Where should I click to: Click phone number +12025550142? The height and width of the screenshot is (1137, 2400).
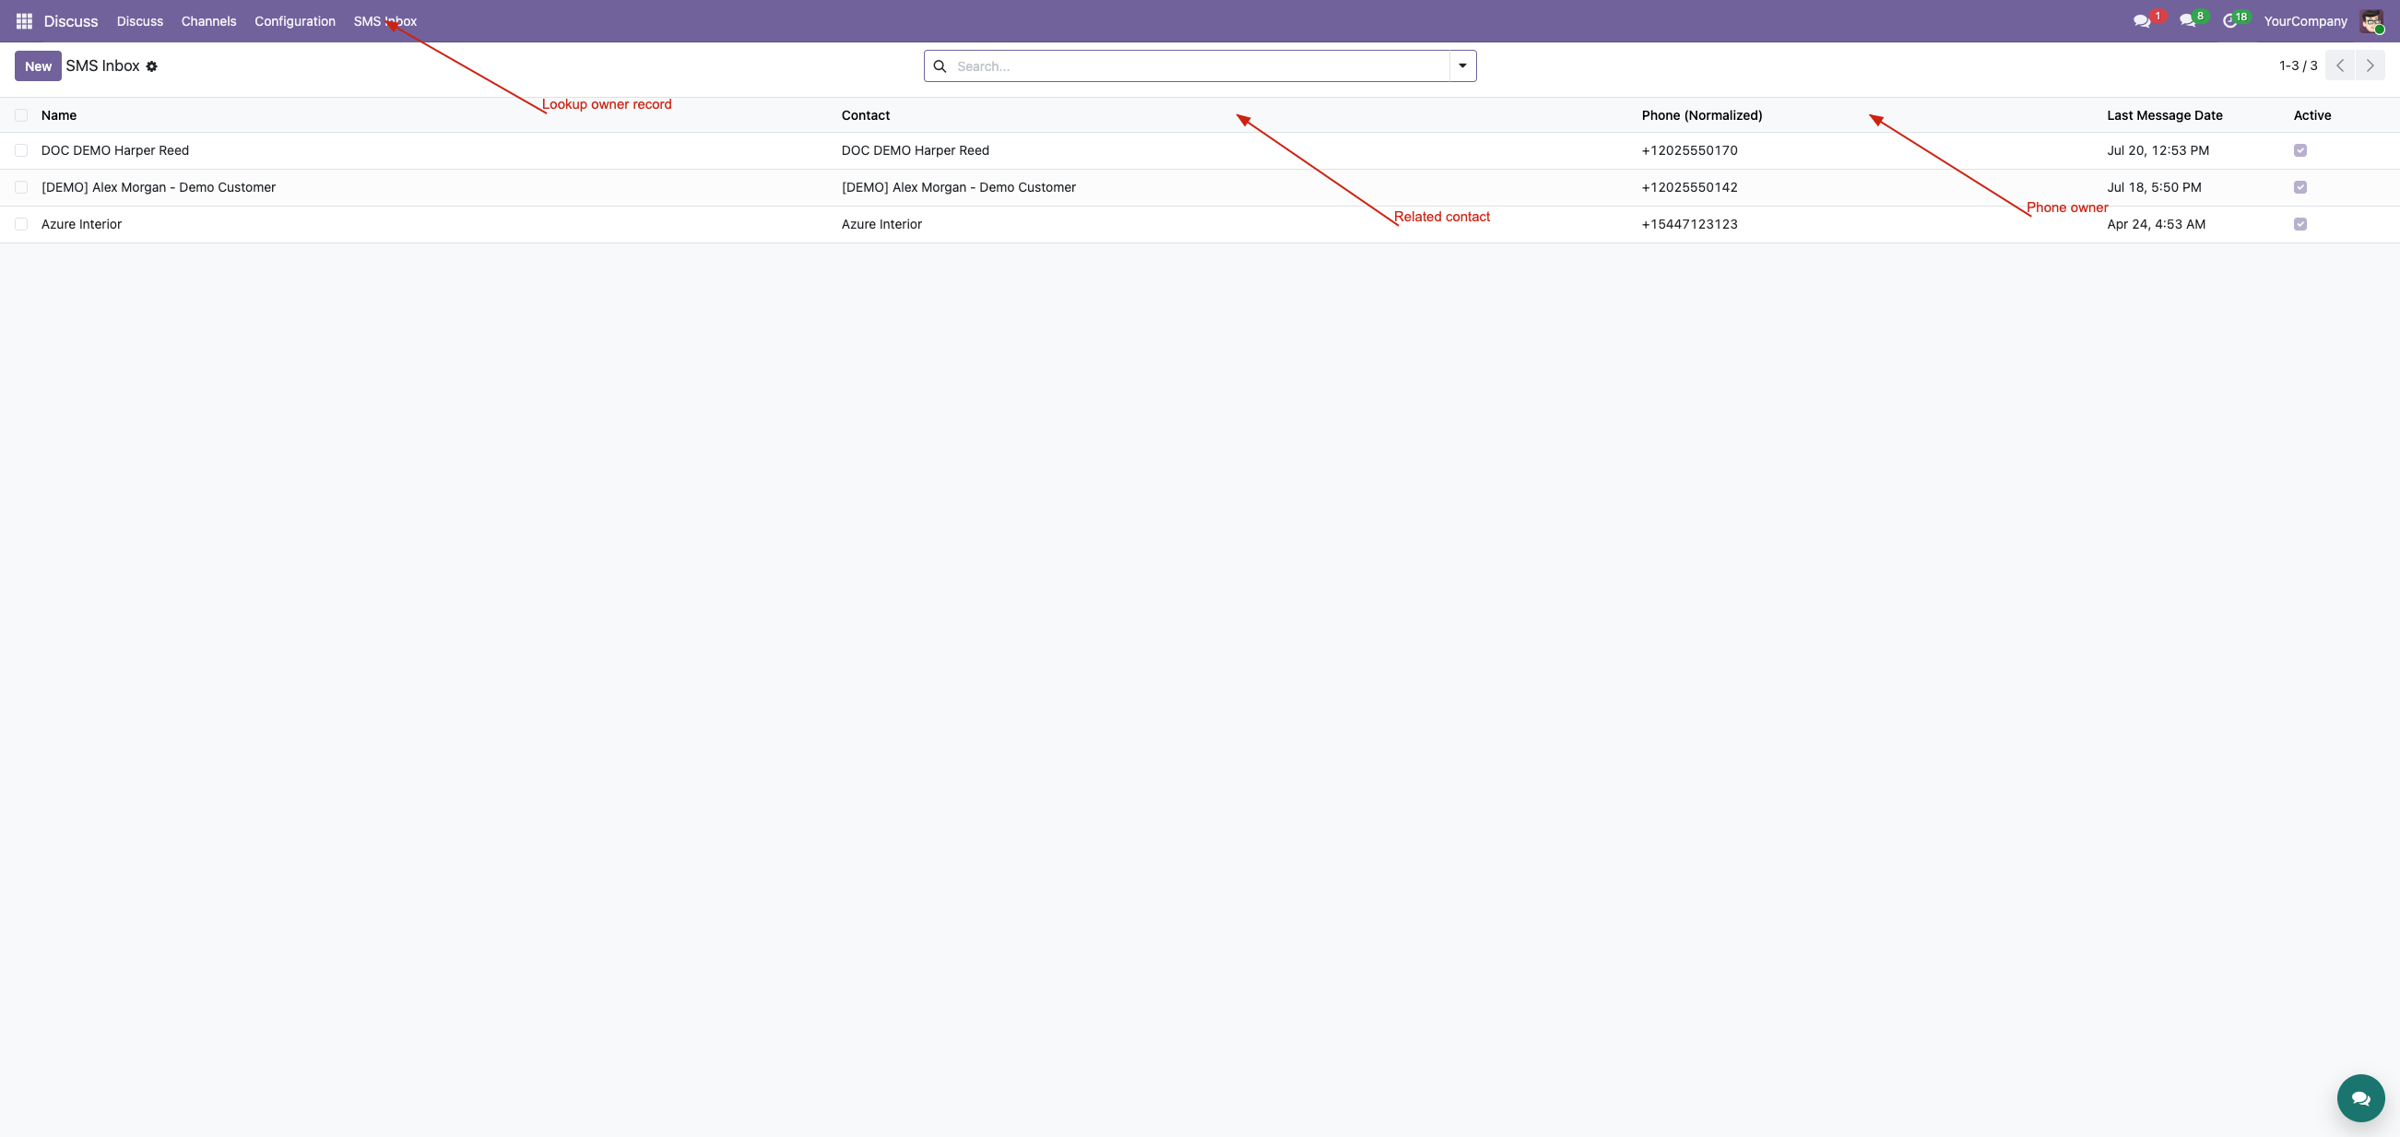pyautogui.click(x=1690, y=188)
